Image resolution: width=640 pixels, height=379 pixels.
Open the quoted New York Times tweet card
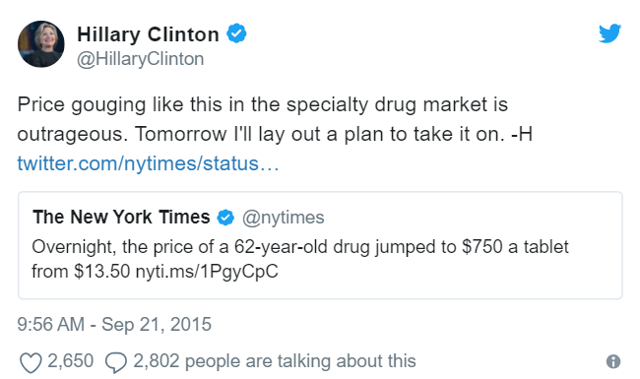coord(320,245)
